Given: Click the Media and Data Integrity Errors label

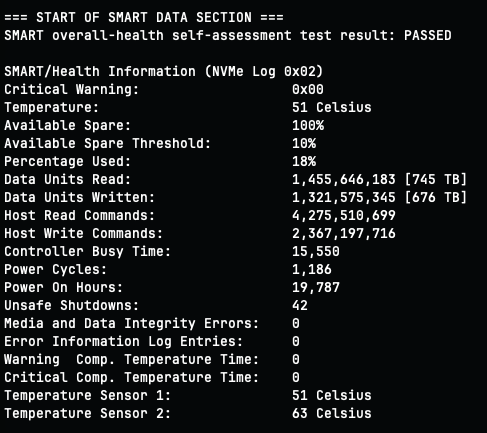Looking at the screenshot, I should pyautogui.click(x=132, y=323).
